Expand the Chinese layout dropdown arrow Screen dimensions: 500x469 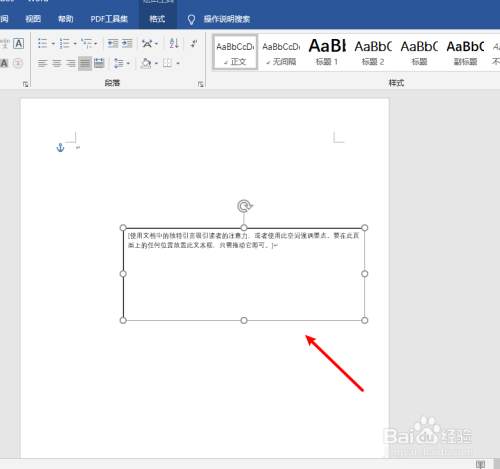coord(156,44)
